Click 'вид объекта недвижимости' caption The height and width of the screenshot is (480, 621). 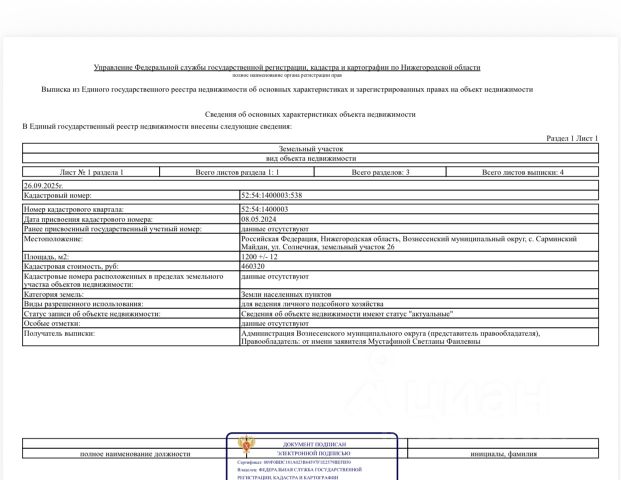click(310, 158)
